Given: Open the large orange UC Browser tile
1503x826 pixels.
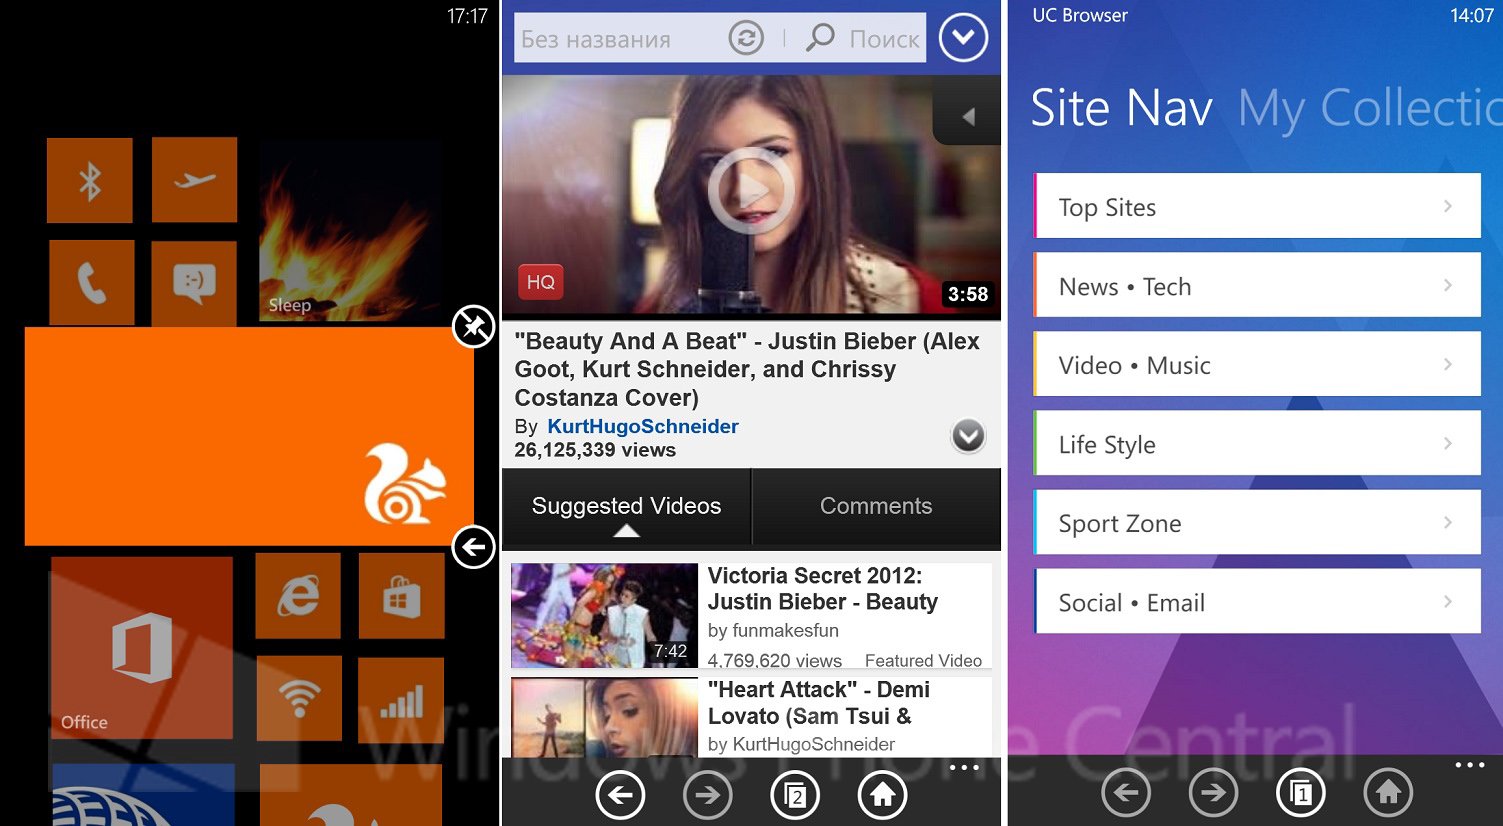Looking at the screenshot, I should (x=249, y=436).
